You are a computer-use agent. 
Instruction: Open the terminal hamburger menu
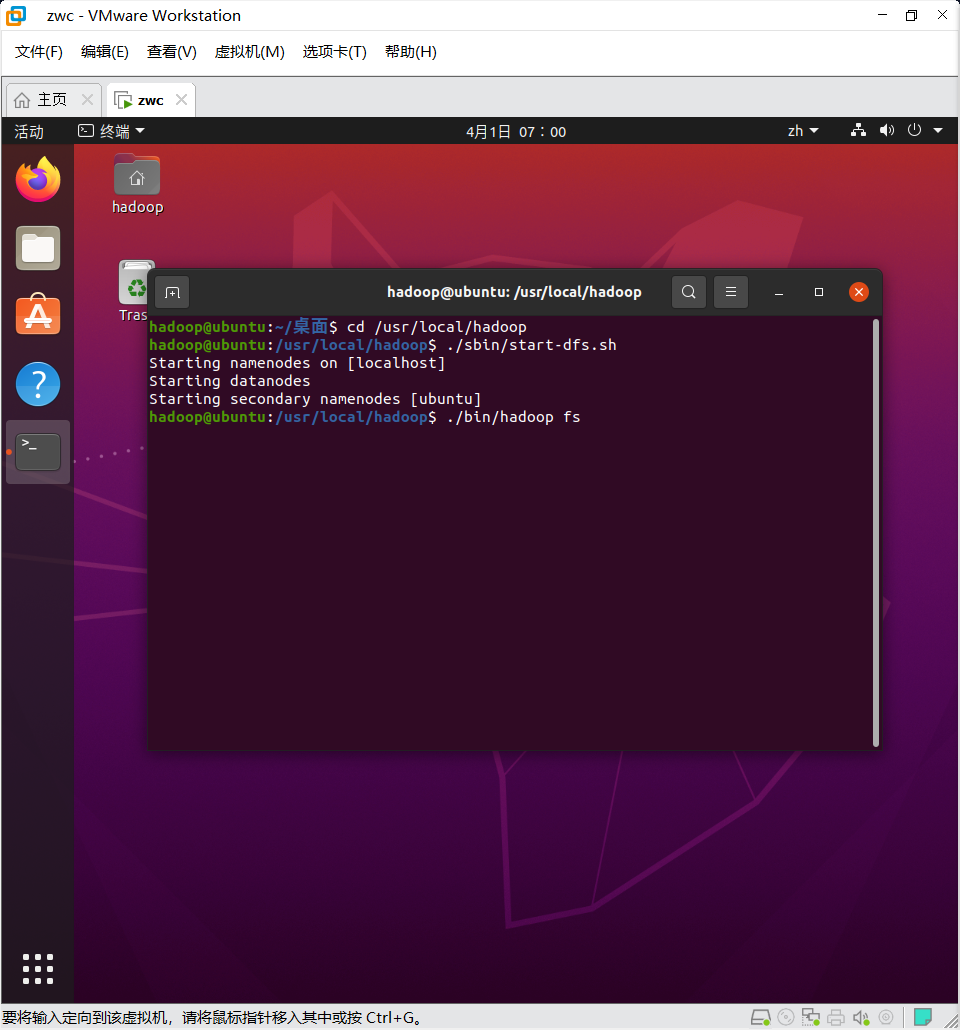[731, 292]
